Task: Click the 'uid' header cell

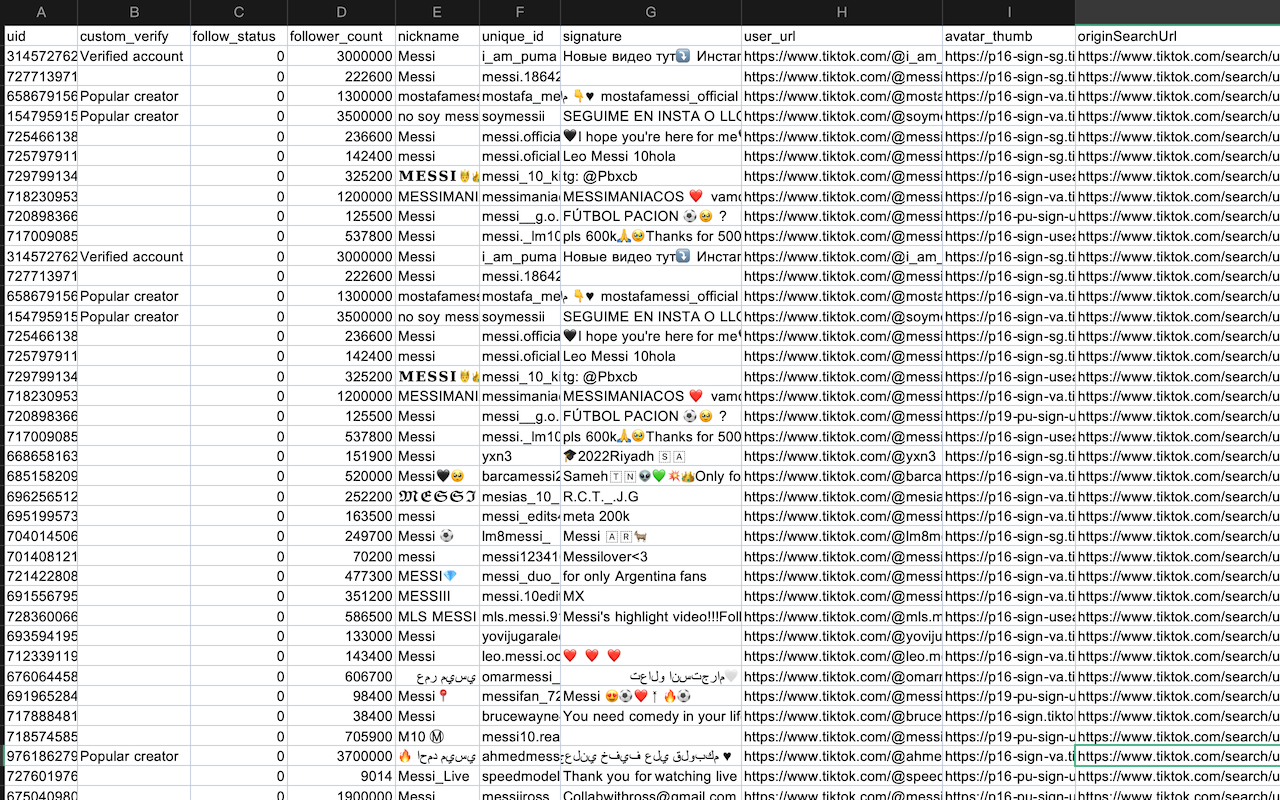Action: point(41,36)
